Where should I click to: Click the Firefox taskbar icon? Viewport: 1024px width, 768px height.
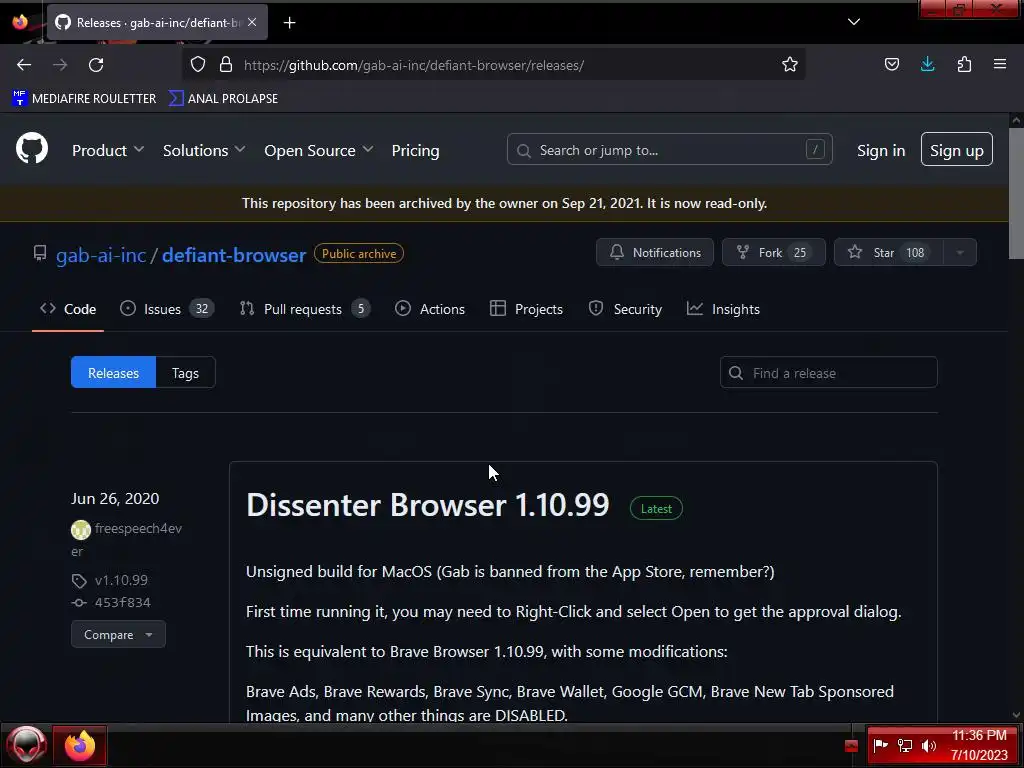click(80, 745)
